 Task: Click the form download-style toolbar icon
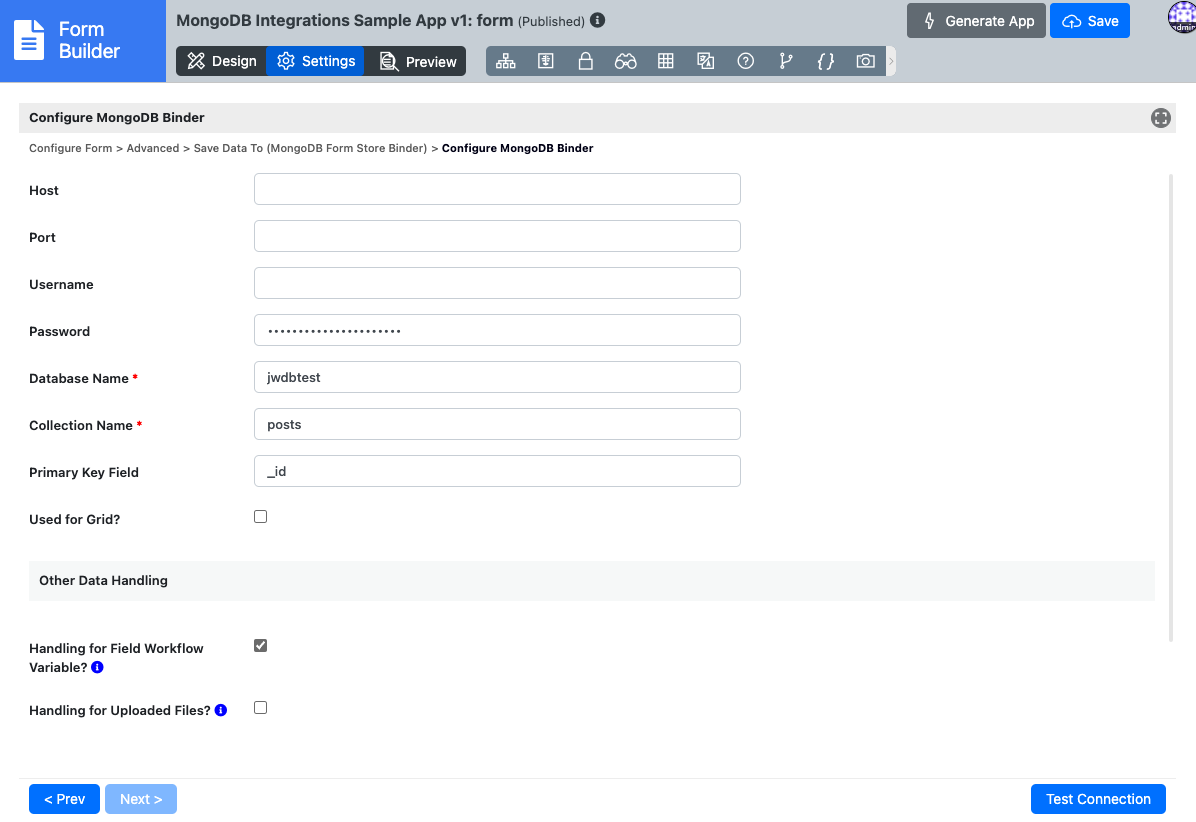(545, 61)
